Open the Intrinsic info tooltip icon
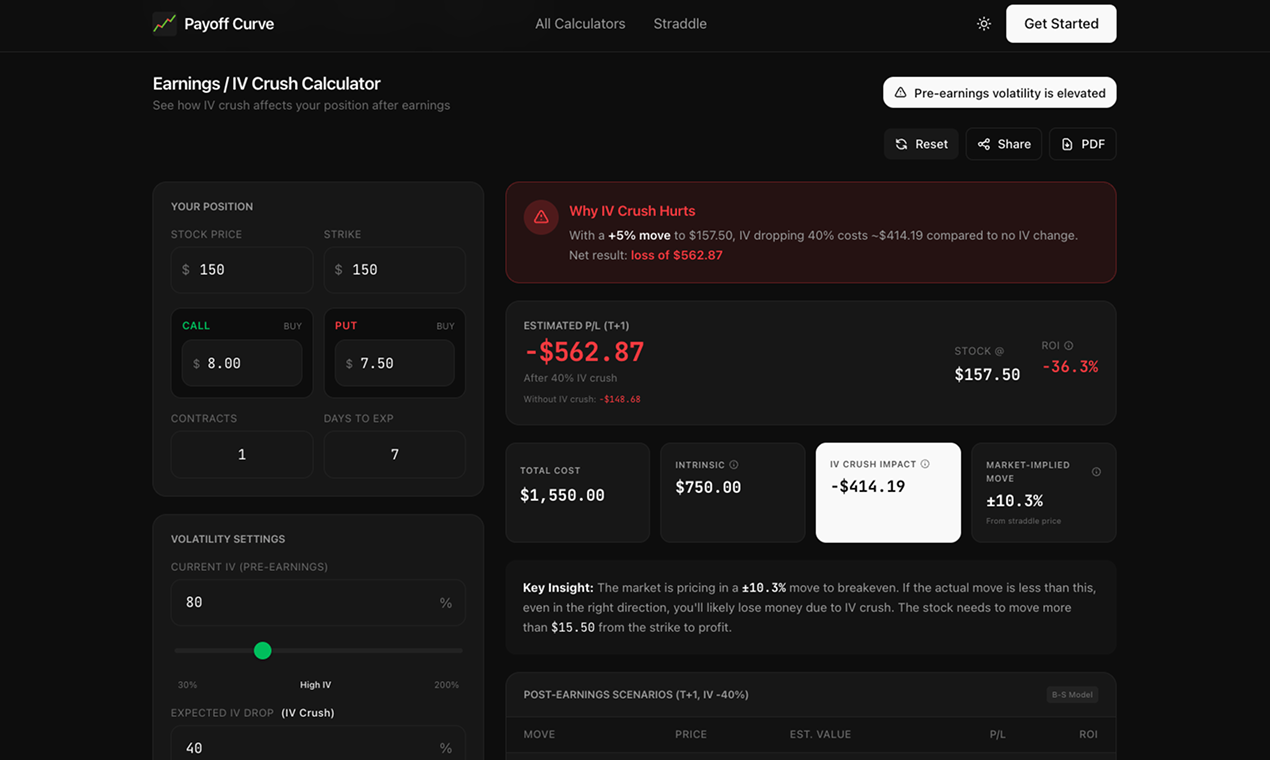The width and height of the screenshot is (1270, 760). click(x=735, y=464)
